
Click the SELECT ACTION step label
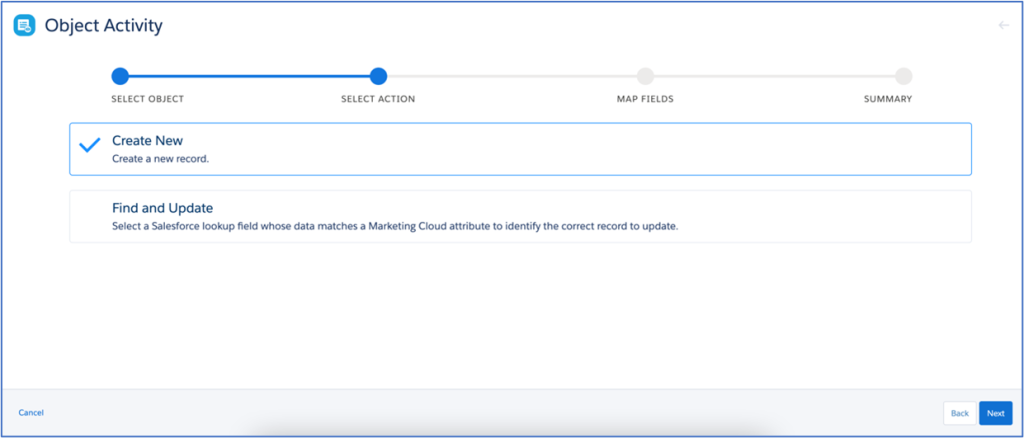[378, 99]
